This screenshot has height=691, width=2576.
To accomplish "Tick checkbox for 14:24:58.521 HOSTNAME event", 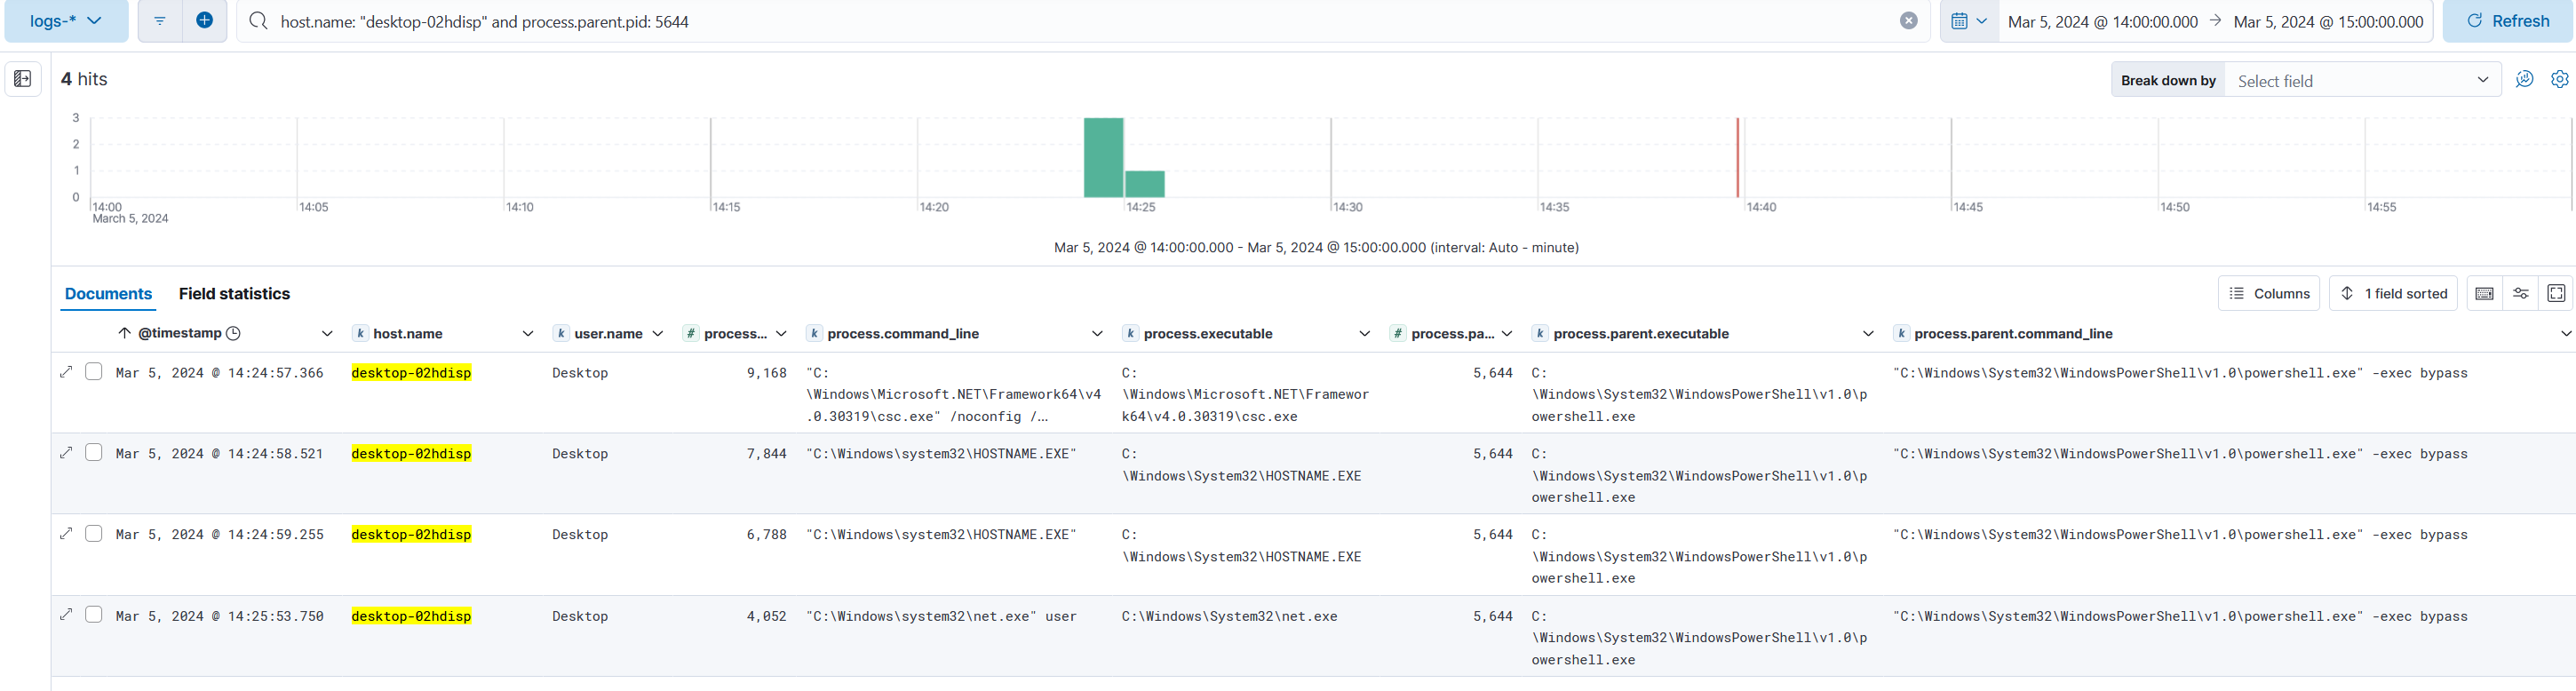I will (x=94, y=453).
